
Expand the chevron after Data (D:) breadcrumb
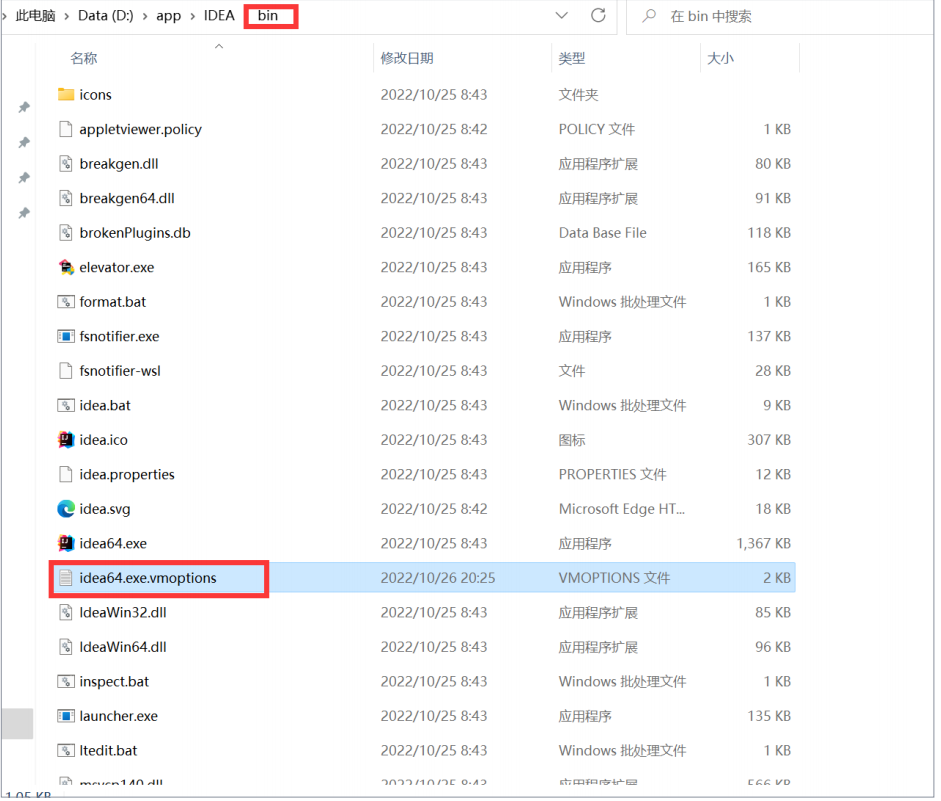point(145,16)
